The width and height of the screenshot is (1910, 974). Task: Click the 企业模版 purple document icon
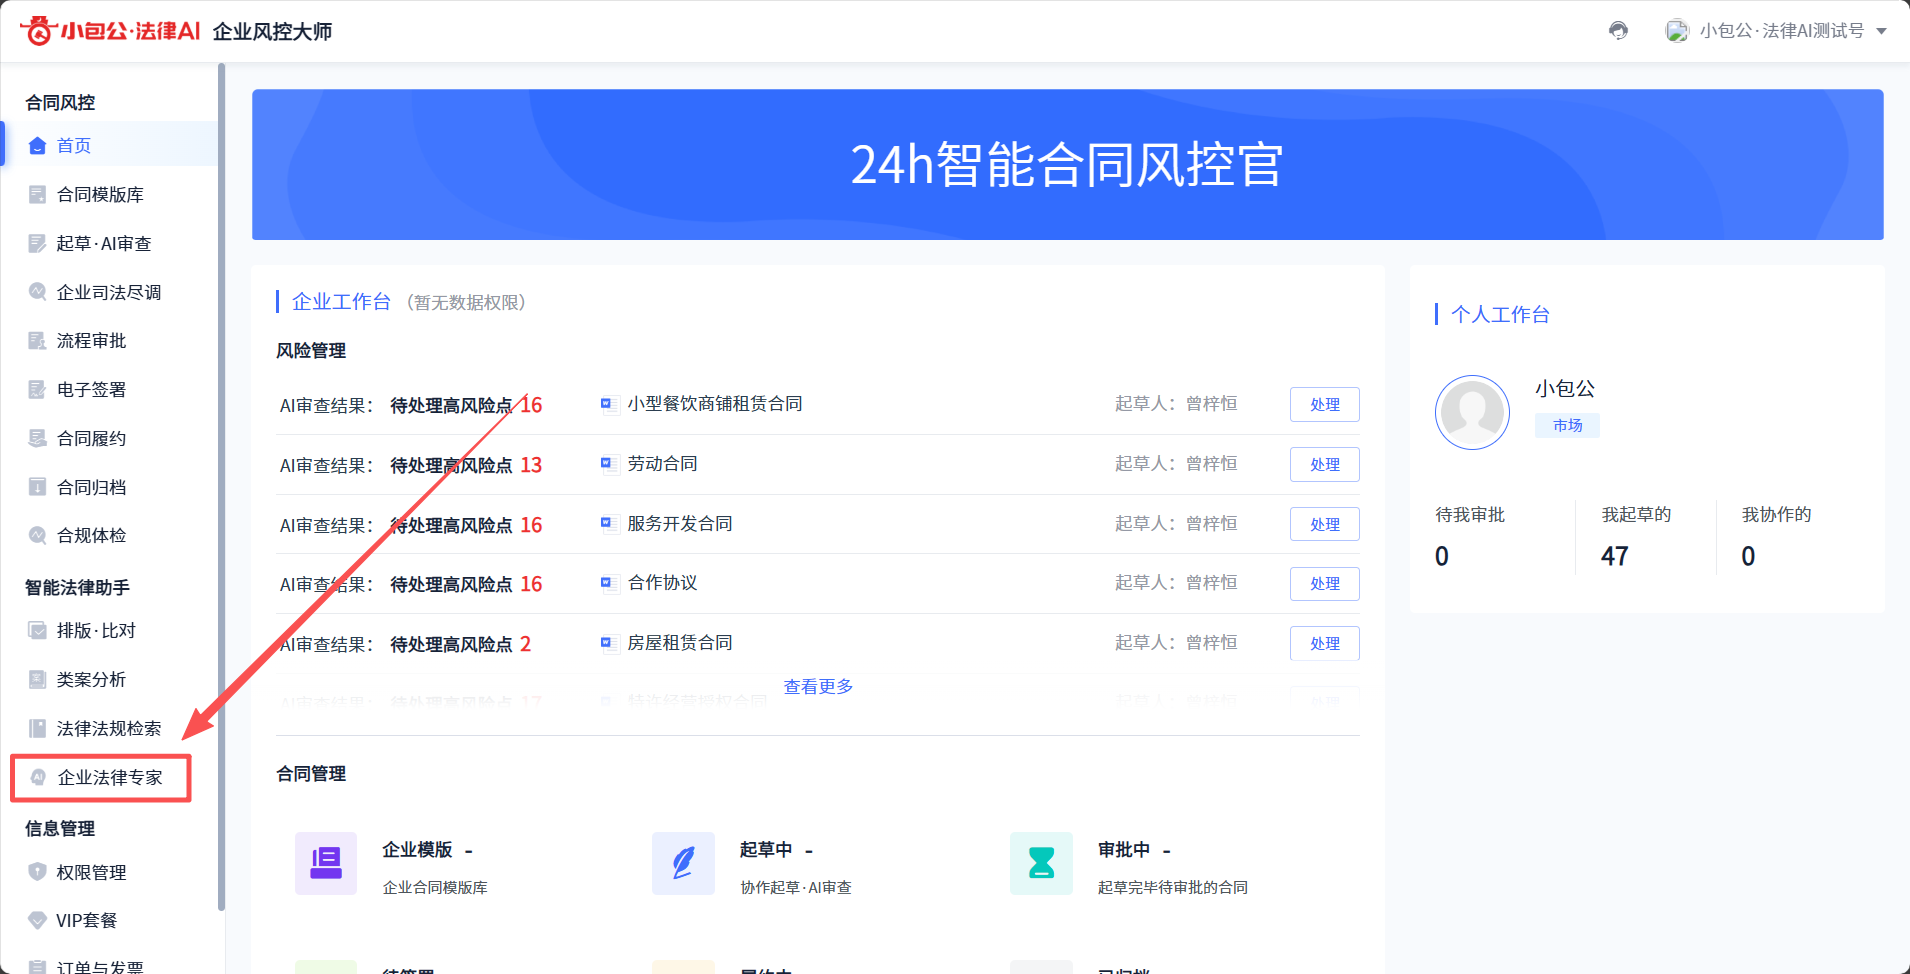[x=325, y=863]
